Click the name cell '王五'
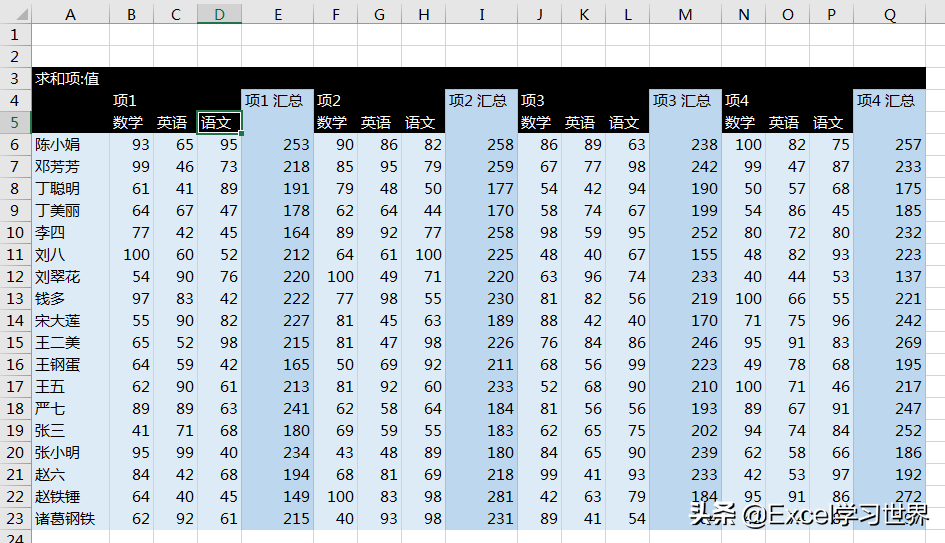 click(x=71, y=386)
